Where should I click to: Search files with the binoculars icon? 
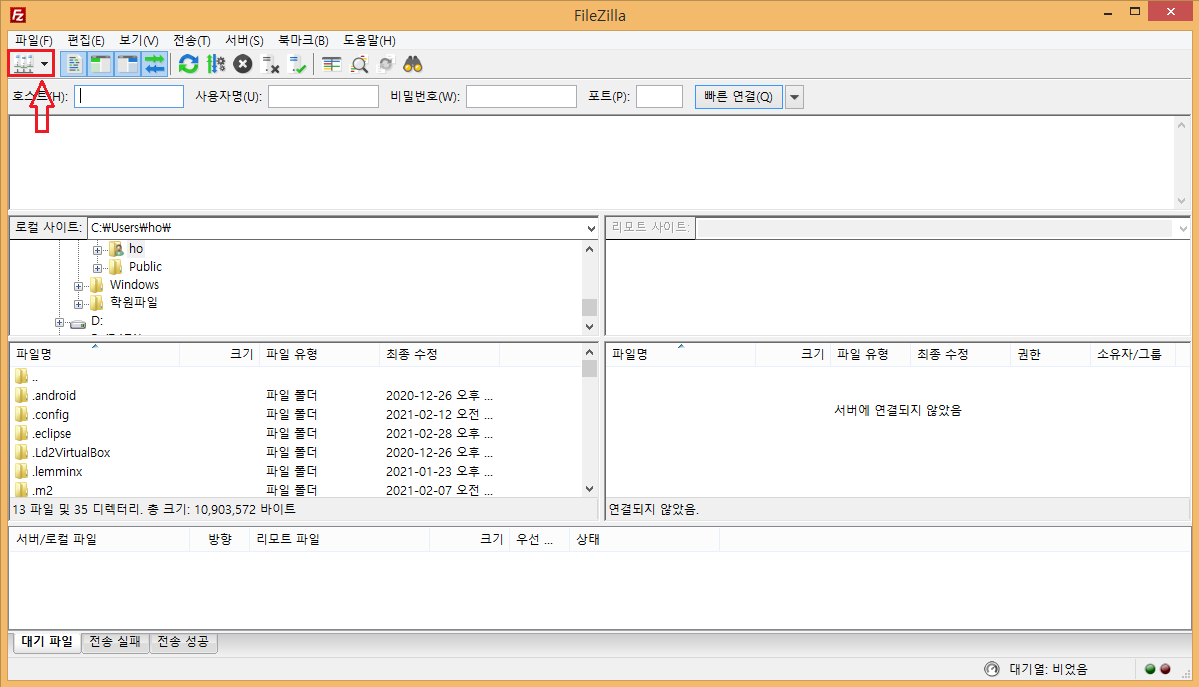click(x=413, y=64)
